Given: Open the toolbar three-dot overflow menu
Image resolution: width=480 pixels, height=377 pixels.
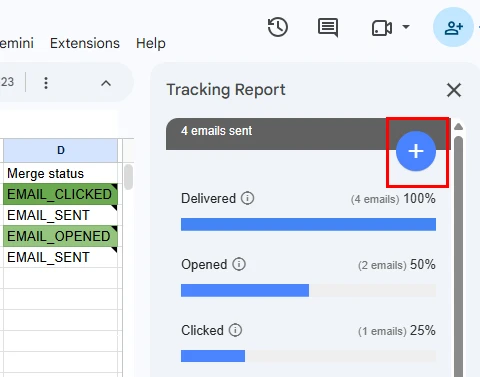Looking at the screenshot, I should 46,83.
